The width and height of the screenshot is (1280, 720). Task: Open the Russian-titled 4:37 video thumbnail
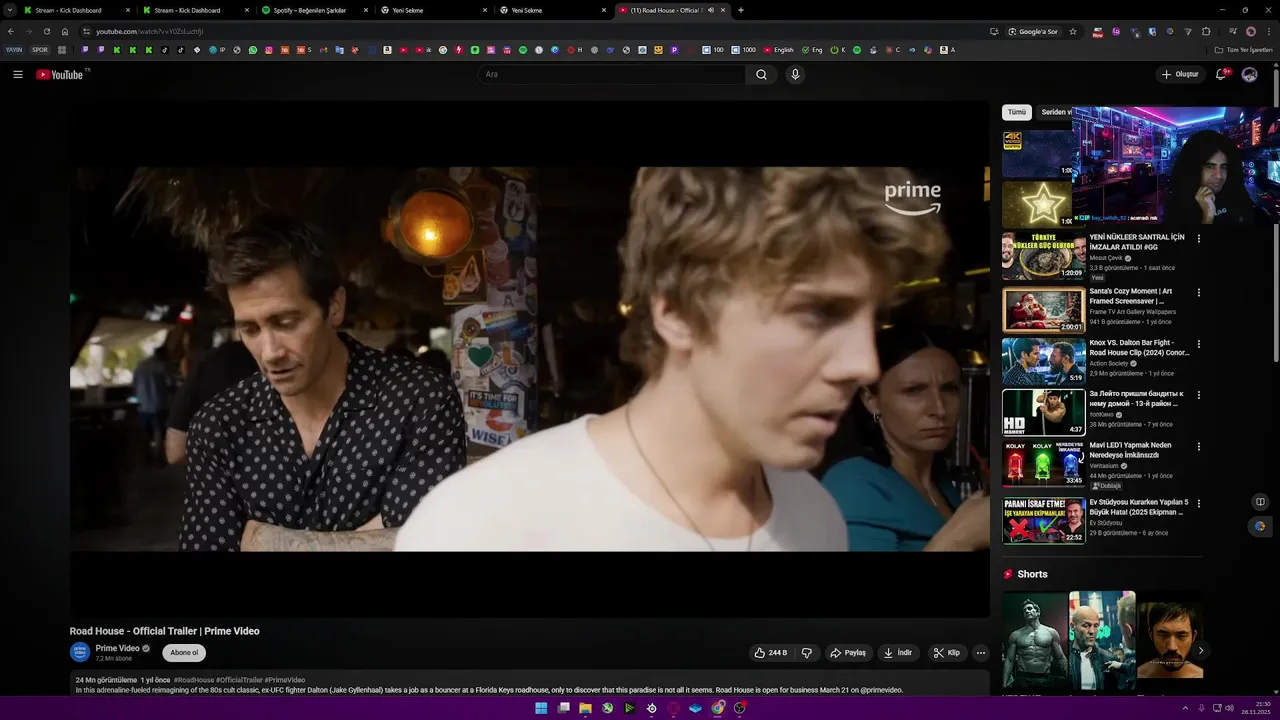pos(1044,412)
